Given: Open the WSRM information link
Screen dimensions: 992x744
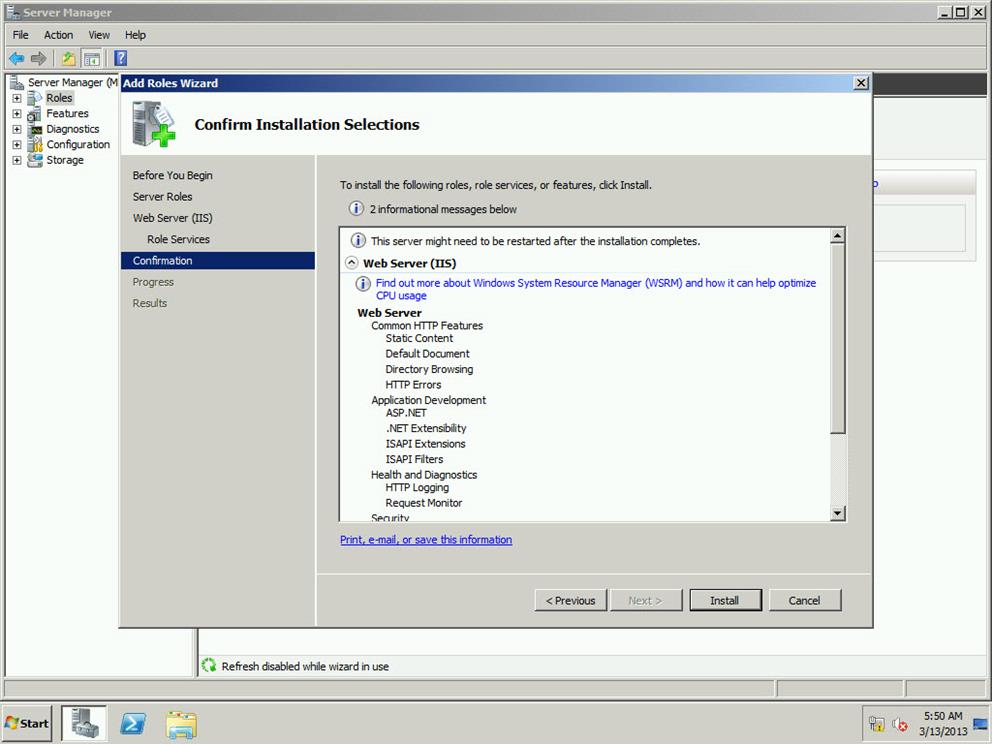Looking at the screenshot, I should point(595,289).
